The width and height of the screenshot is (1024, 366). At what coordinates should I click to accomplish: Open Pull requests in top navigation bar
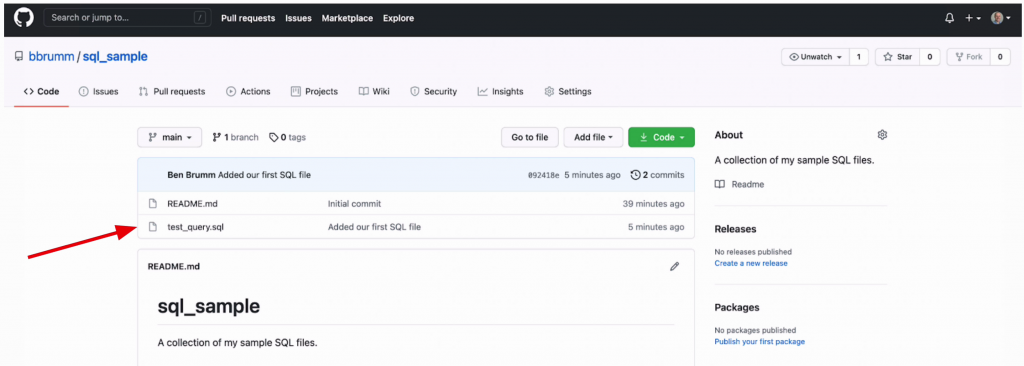248,18
